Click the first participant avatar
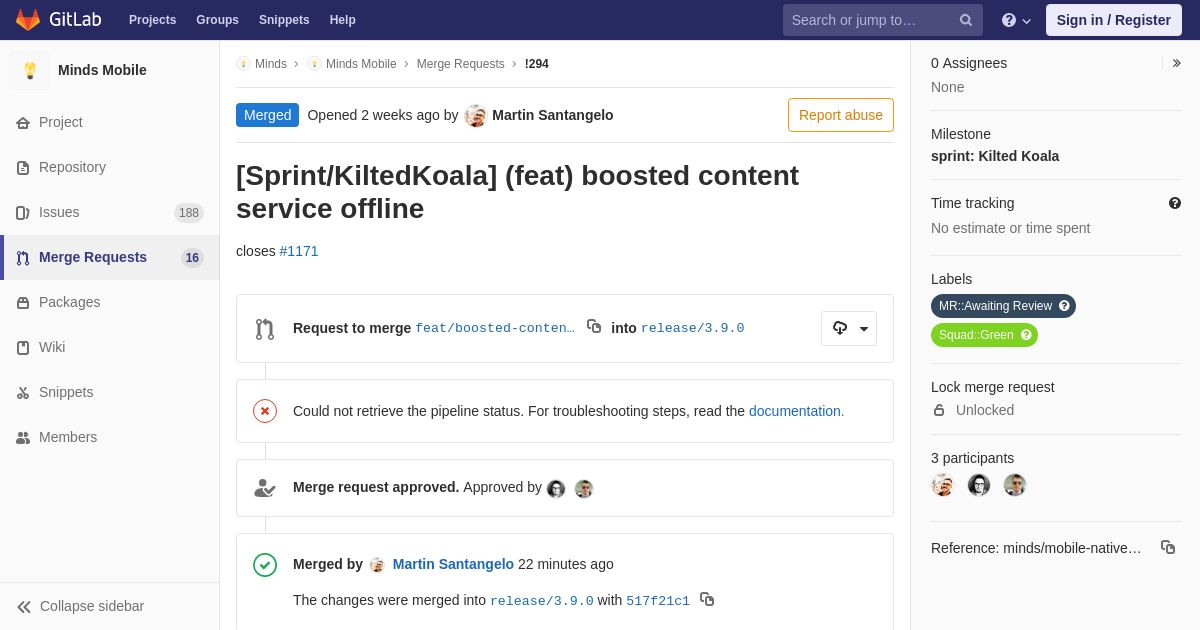 coord(943,485)
